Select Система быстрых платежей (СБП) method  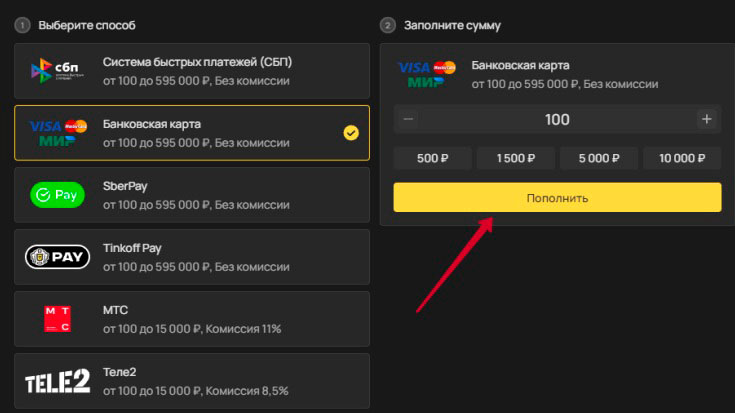[192, 71]
